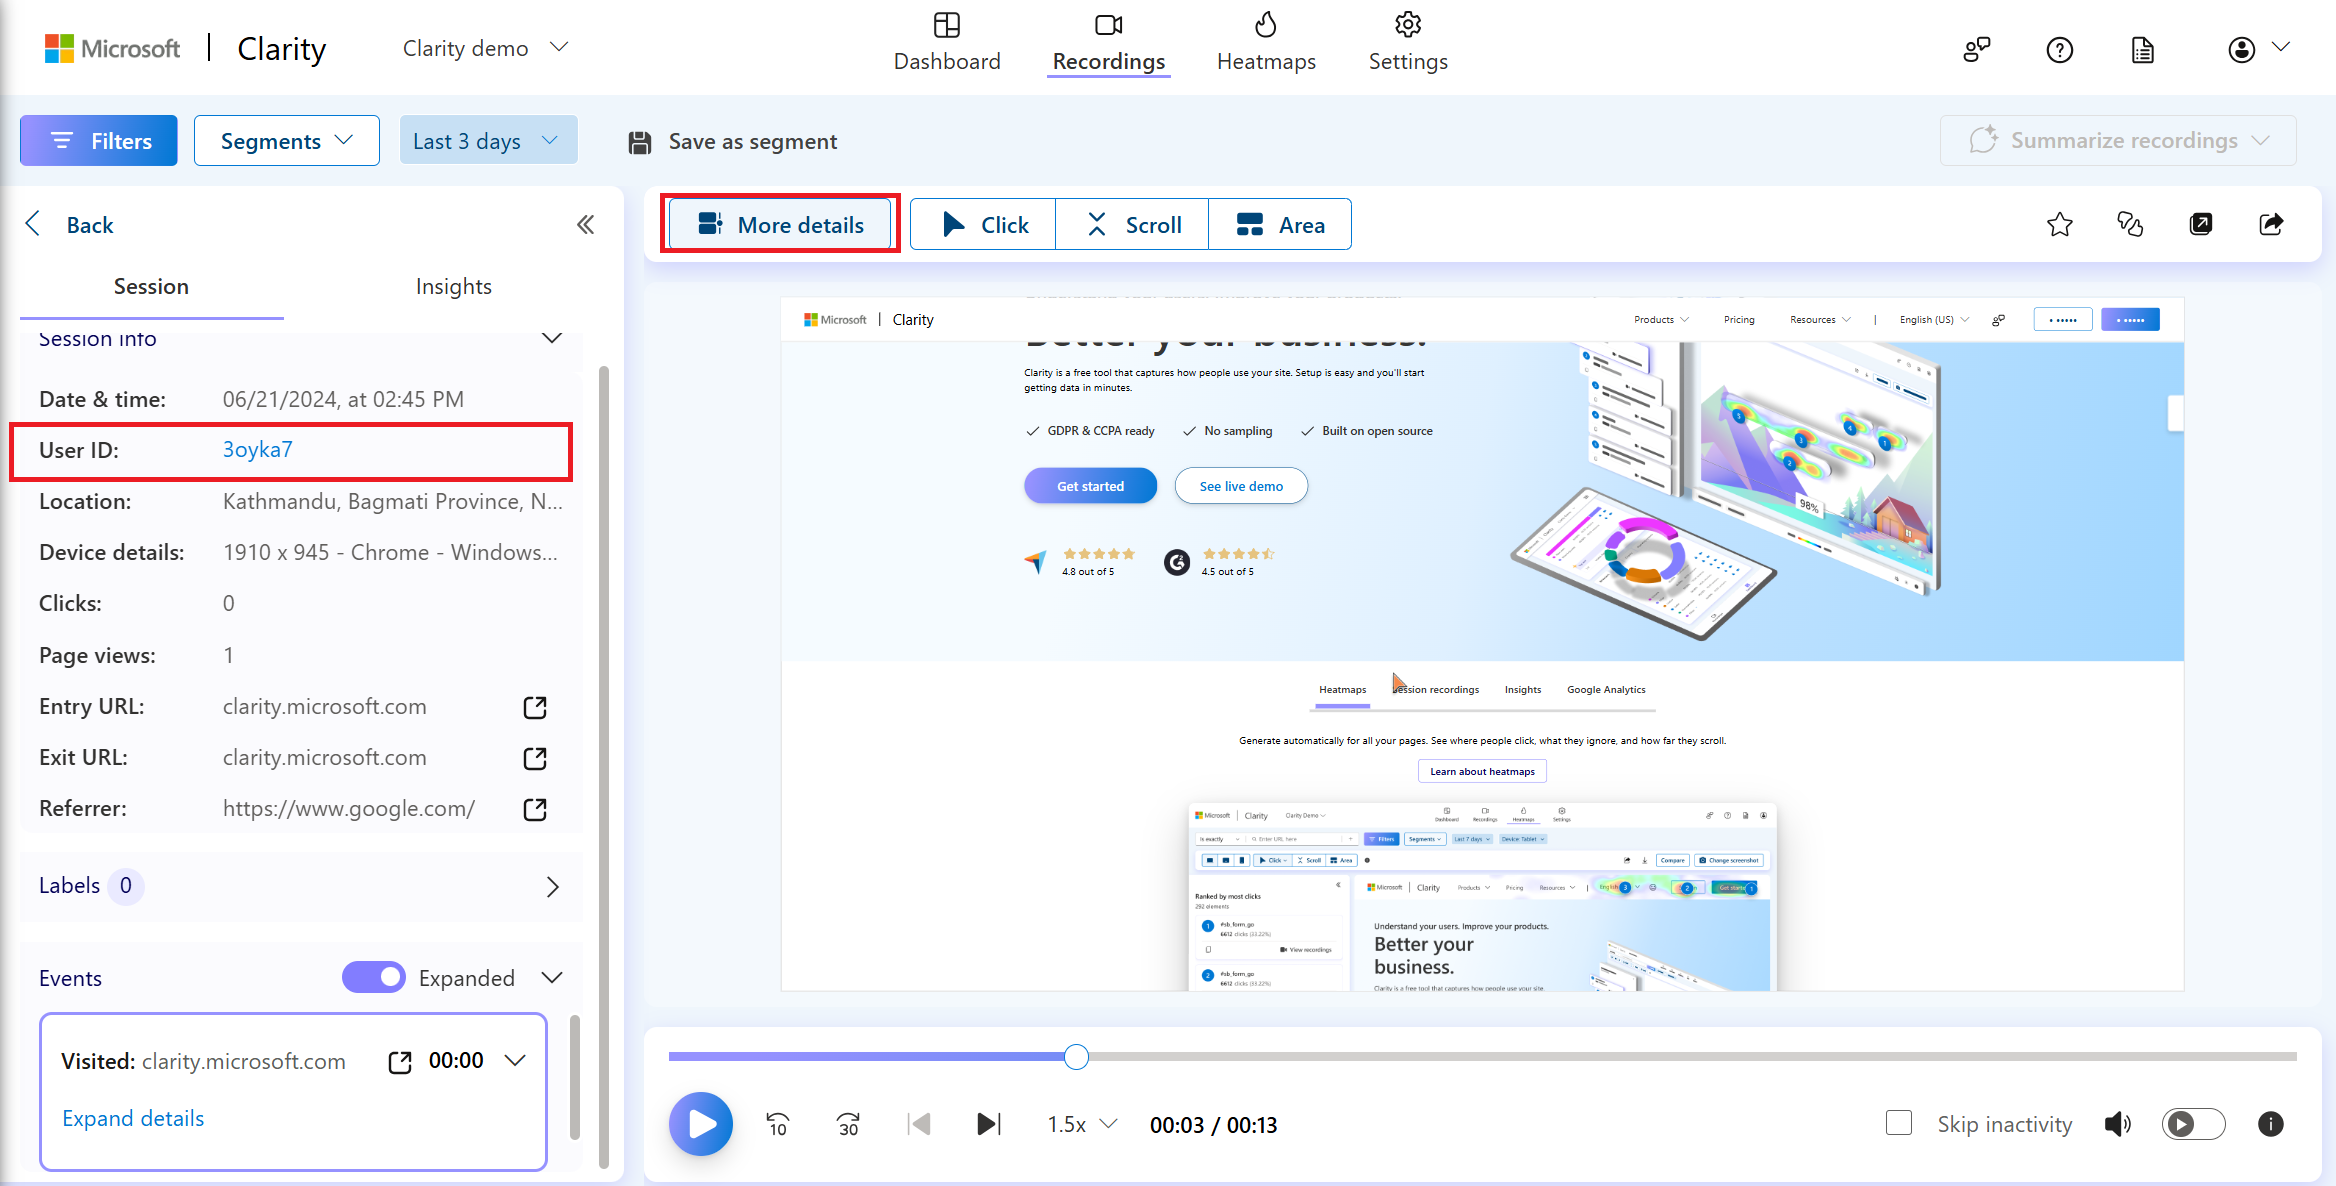Collapse the Events section chevron
The height and width of the screenshot is (1186, 2336).
pyautogui.click(x=552, y=977)
